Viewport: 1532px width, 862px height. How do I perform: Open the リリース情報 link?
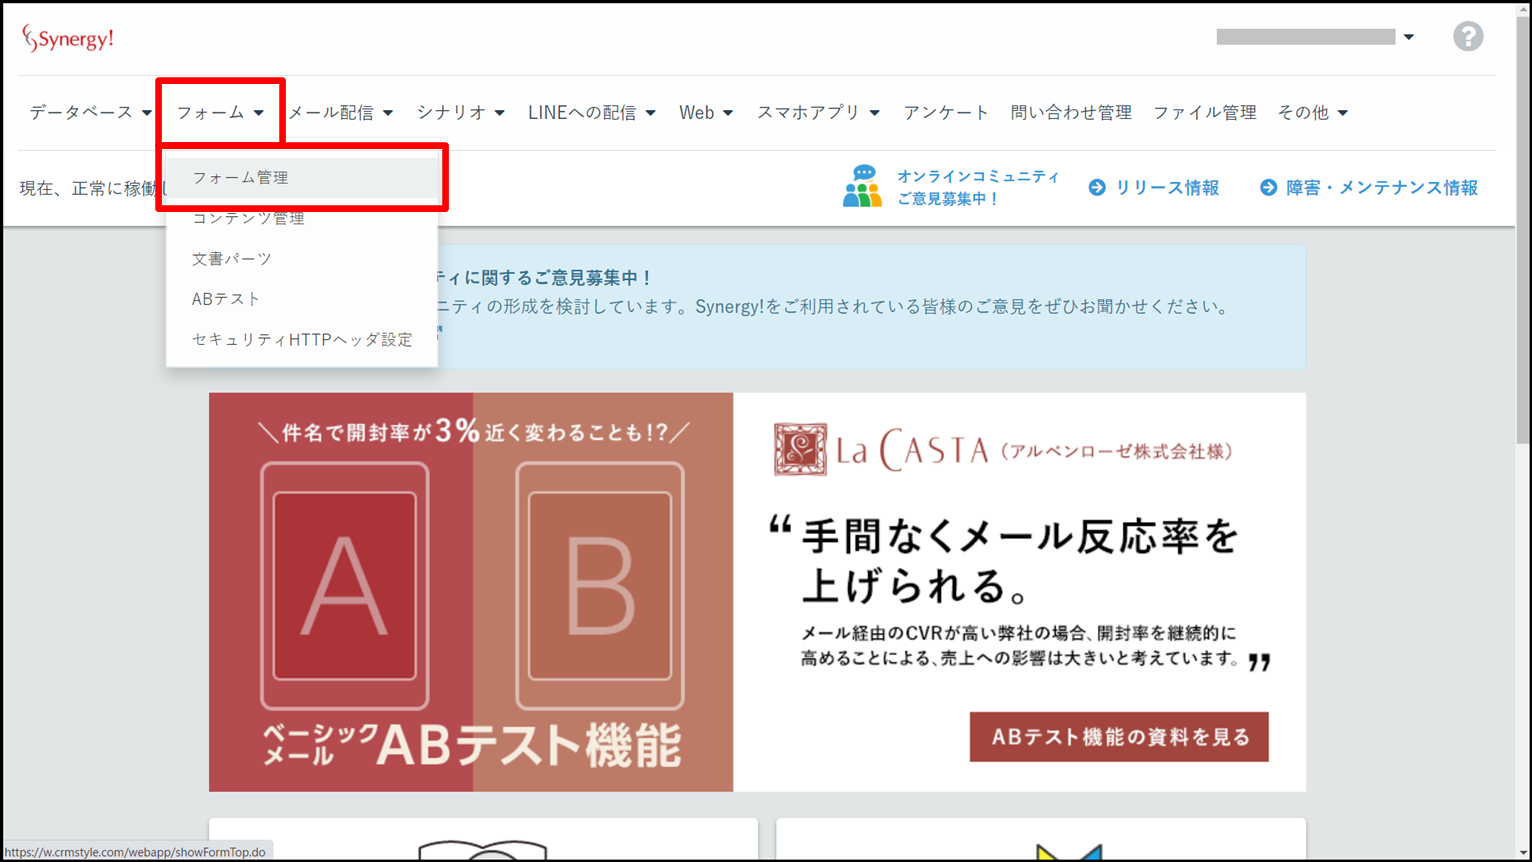1167,188
